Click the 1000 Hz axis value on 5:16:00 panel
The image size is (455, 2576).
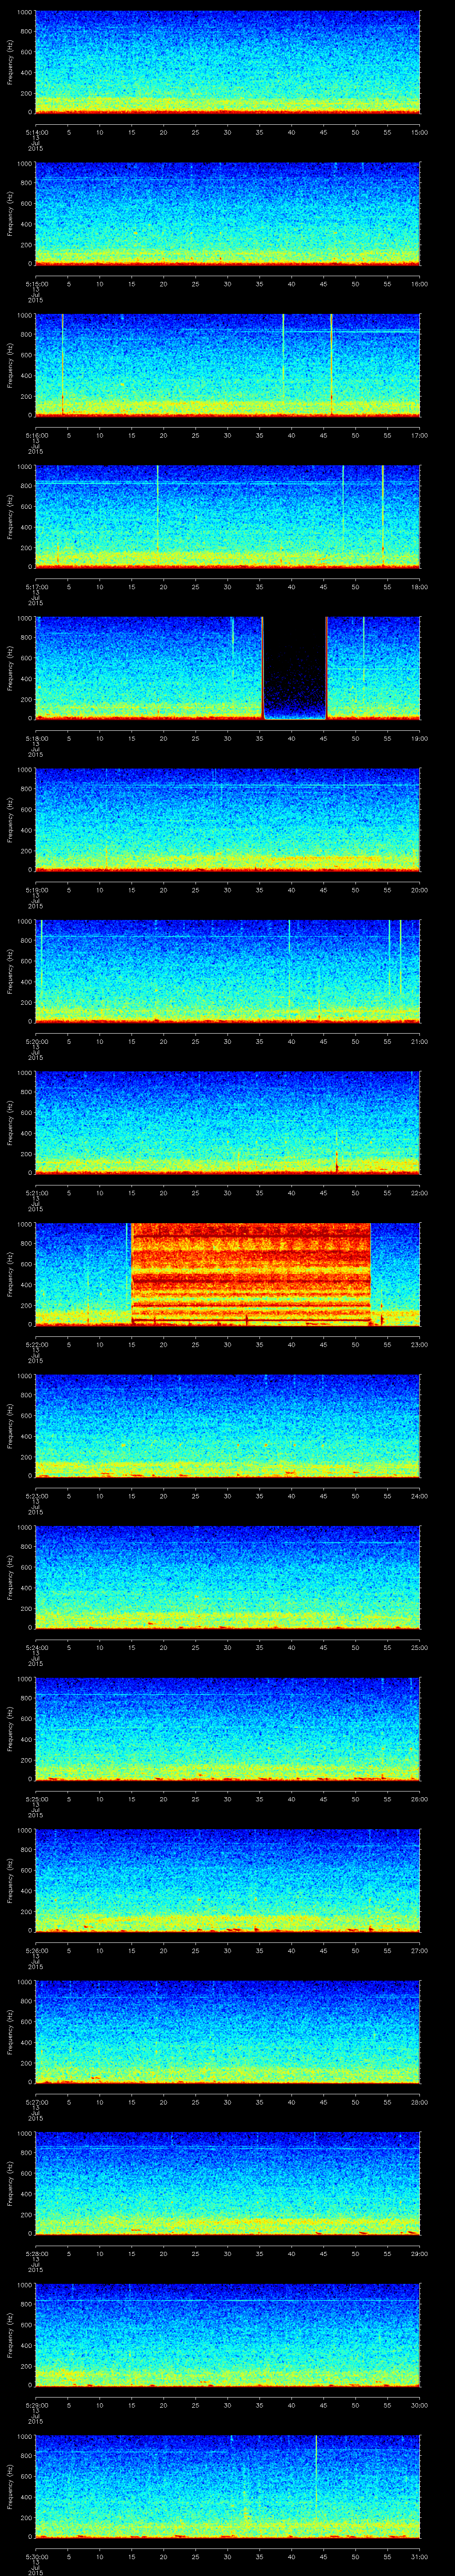tap(25, 316)
